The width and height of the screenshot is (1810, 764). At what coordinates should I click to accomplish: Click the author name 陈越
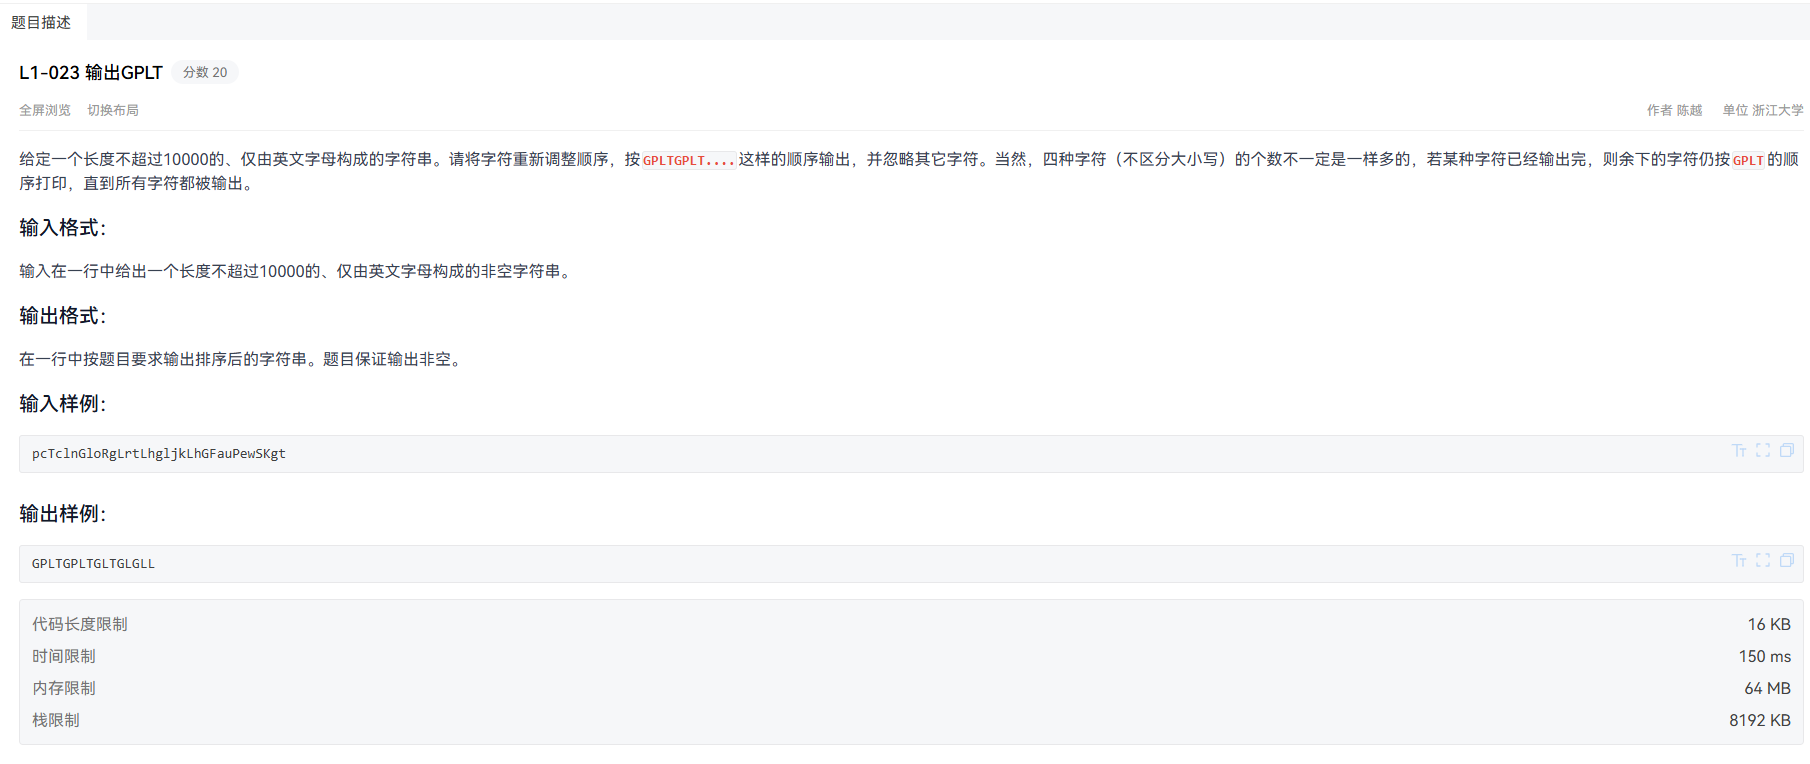point(1689,110)
